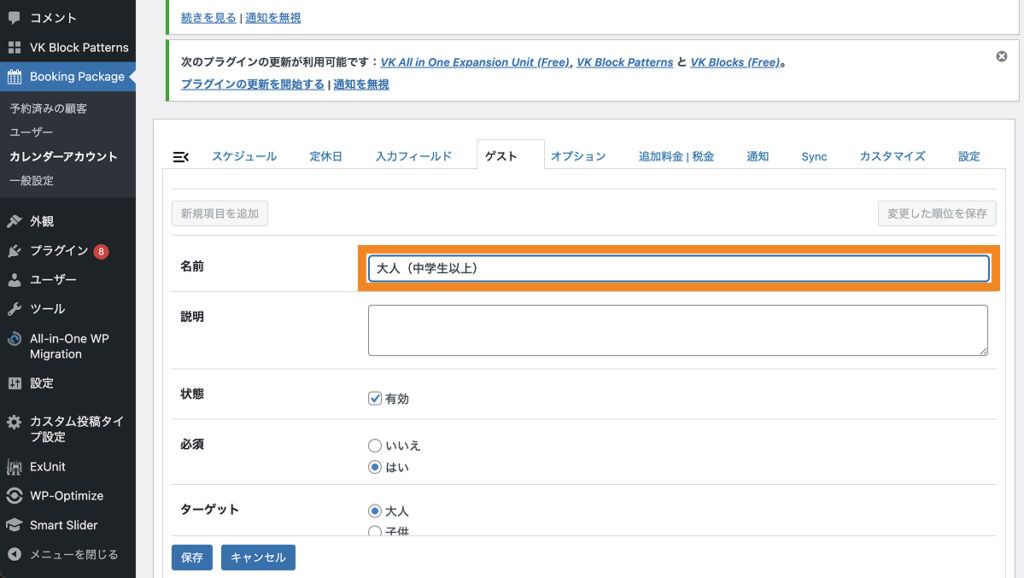Viewport: 1024px width, 578px height.
Task: Click the 保存 save button
Action: (191, 557)
